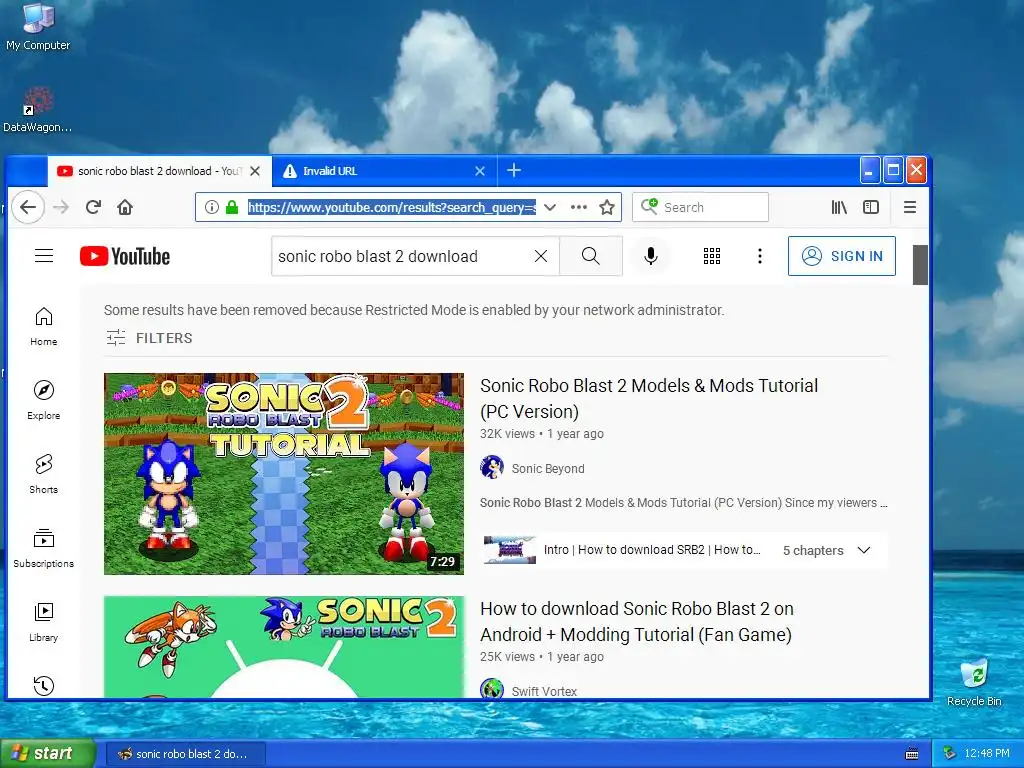This screenshot has height=768, width=1024.
Task: Open How to download Sonic Robo Blast 2 on Android title
Action: pos(637,622)
